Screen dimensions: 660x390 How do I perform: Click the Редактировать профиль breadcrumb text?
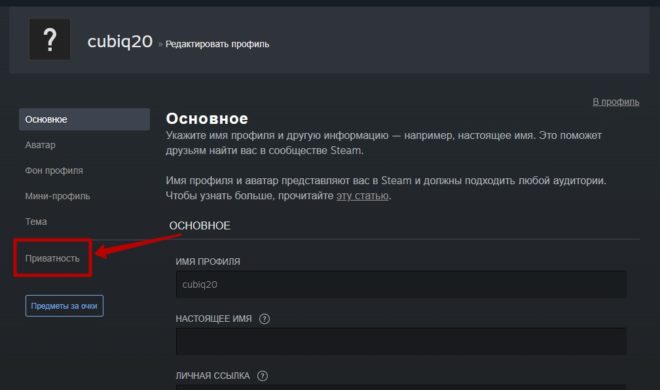coord(217,44)
